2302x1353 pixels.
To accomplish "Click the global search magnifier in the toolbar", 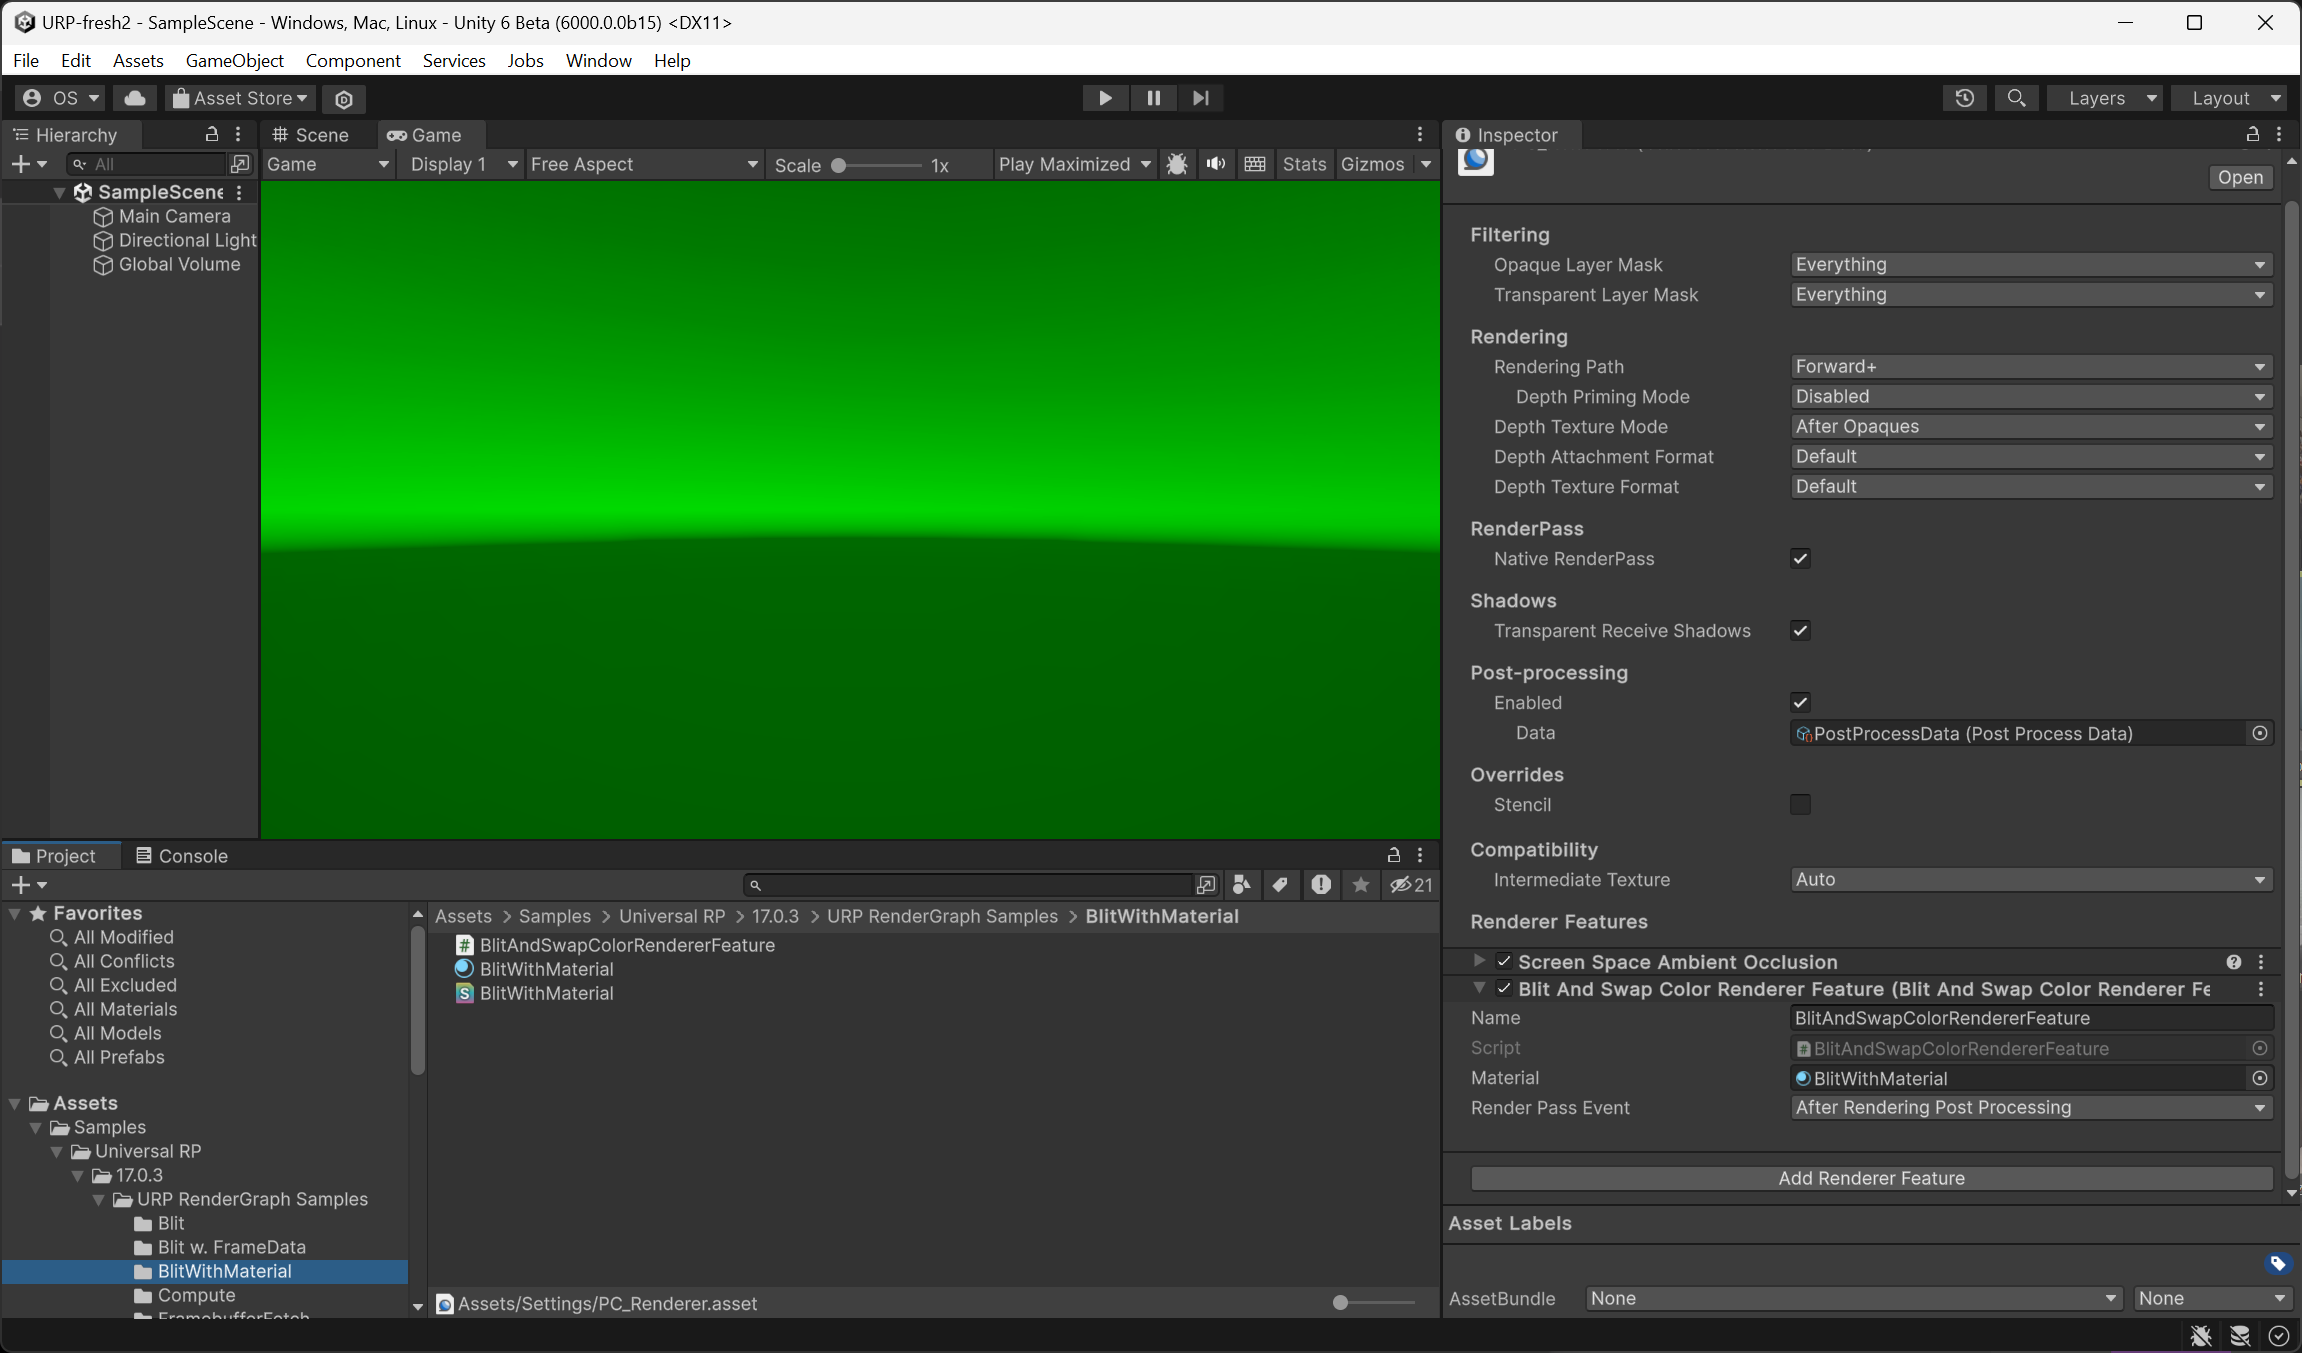I will click(x=2017, y=98).
